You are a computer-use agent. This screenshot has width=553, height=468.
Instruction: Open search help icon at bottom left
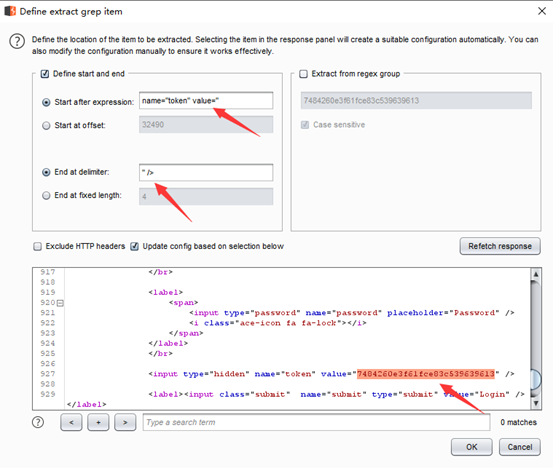[38, 422]
